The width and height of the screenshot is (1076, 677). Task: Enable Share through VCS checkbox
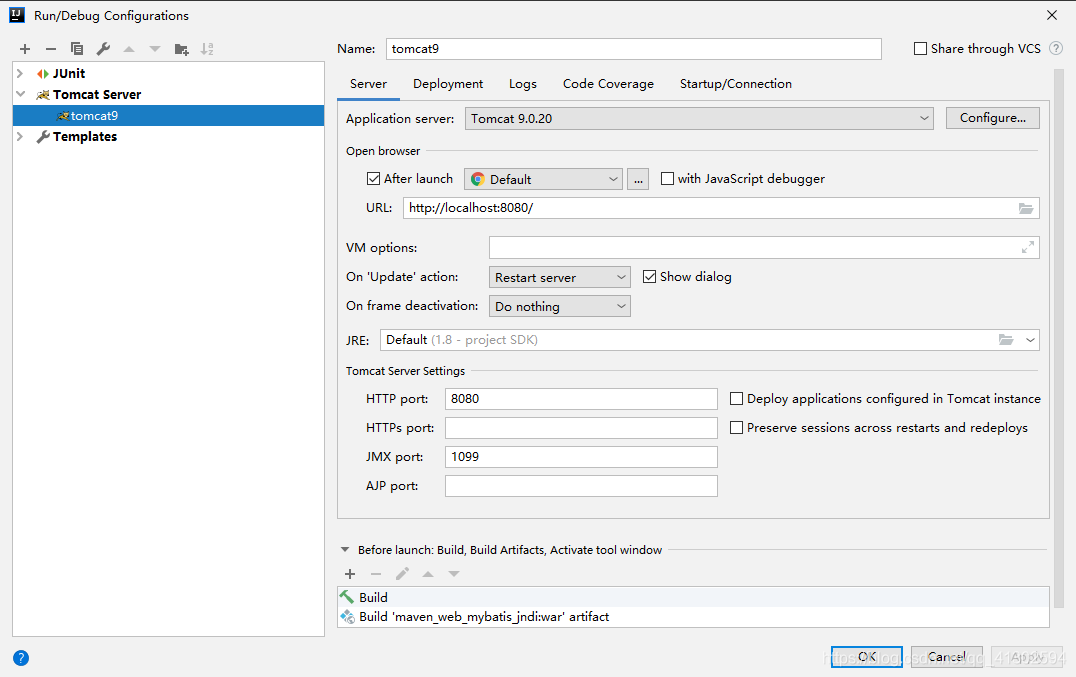(x=920, y=49)
